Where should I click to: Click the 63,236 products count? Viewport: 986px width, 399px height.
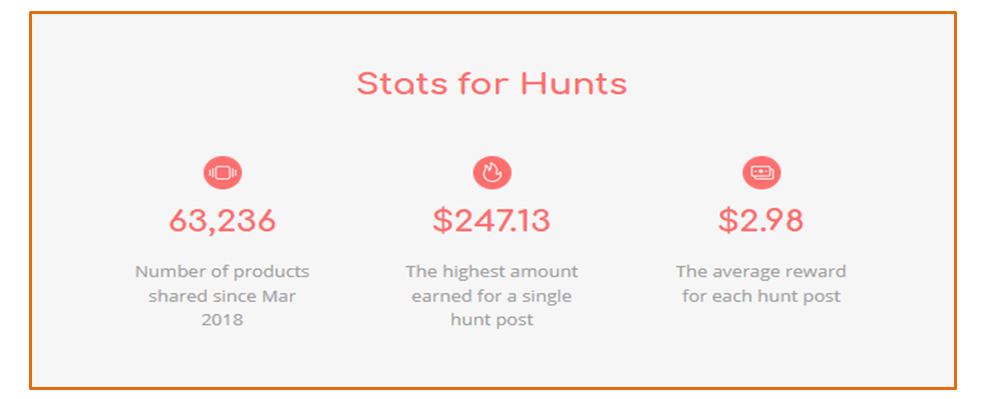coord(223,221)
